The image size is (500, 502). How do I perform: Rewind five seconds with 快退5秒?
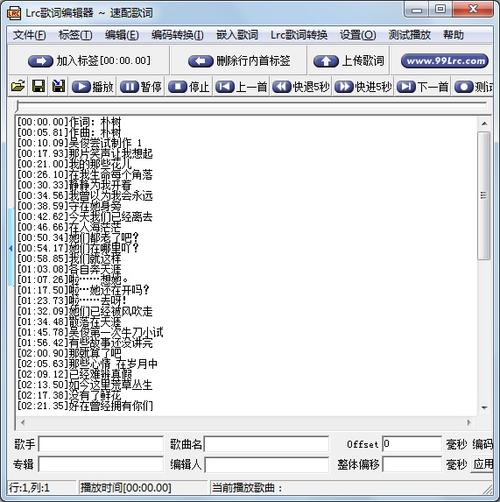point(301,87)
